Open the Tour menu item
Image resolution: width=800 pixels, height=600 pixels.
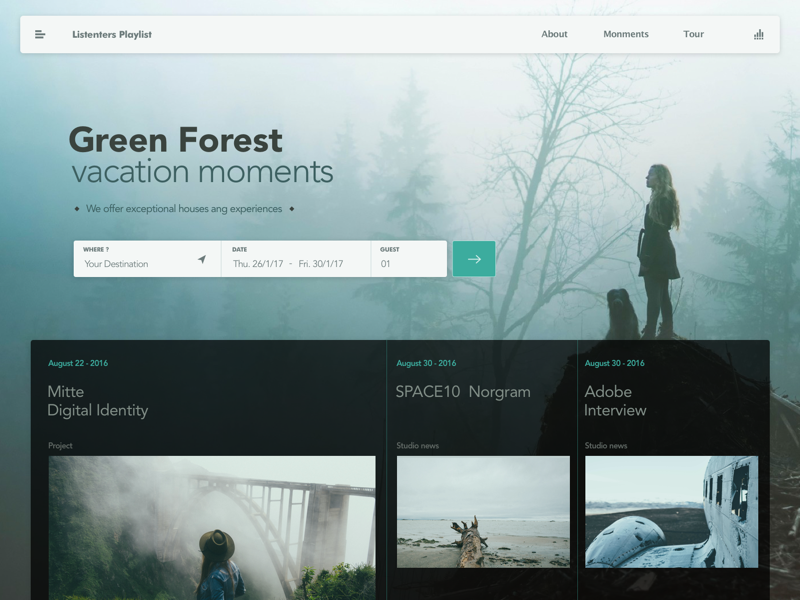coord(693,34)
